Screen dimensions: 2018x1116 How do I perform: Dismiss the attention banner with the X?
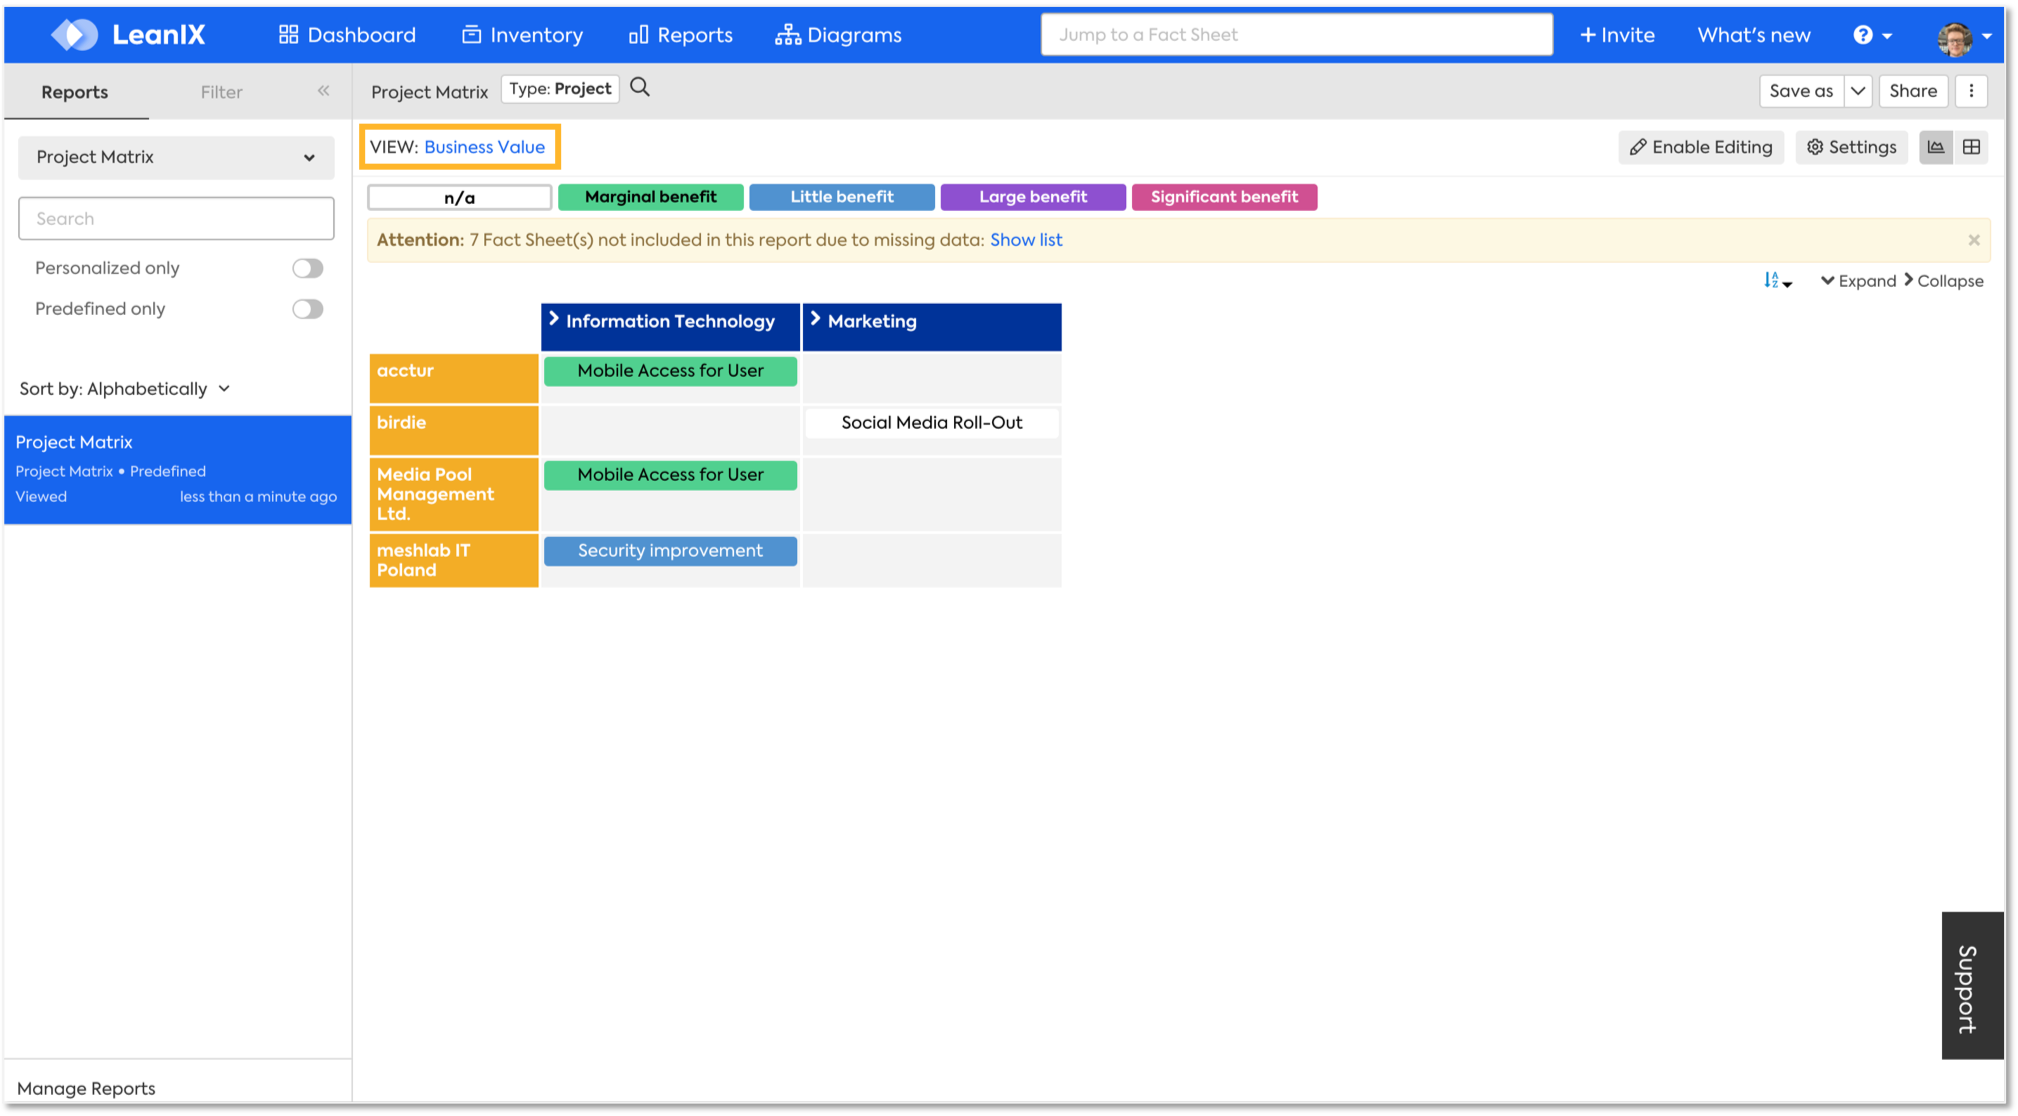click(x=1973, y=240)
